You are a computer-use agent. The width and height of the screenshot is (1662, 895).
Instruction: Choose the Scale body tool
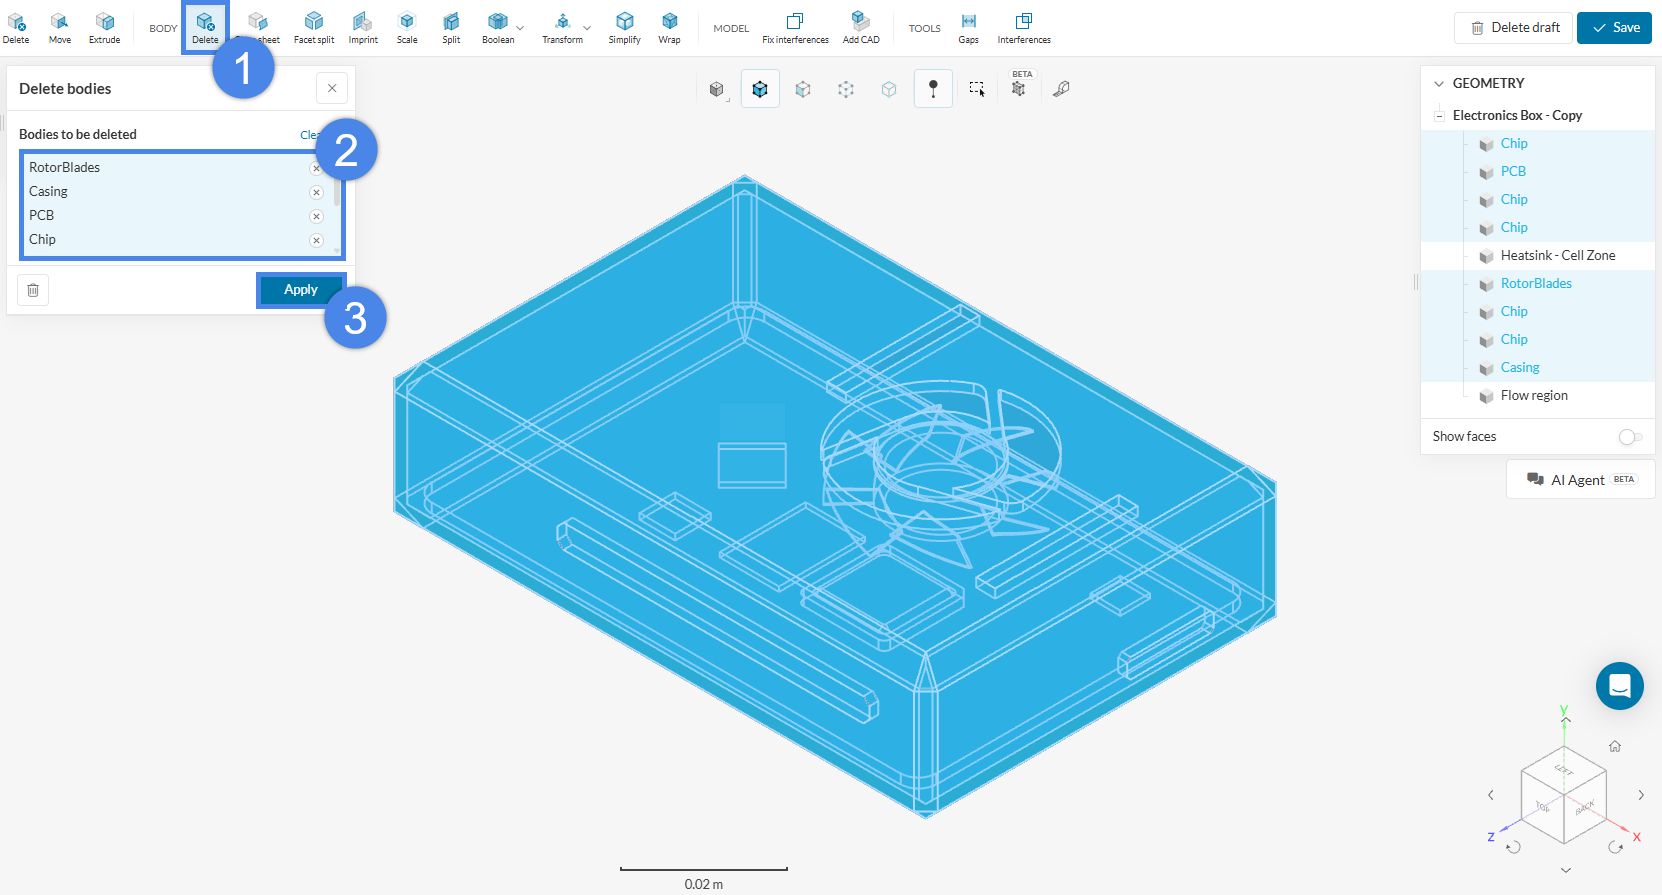click(x=407, y=27)
